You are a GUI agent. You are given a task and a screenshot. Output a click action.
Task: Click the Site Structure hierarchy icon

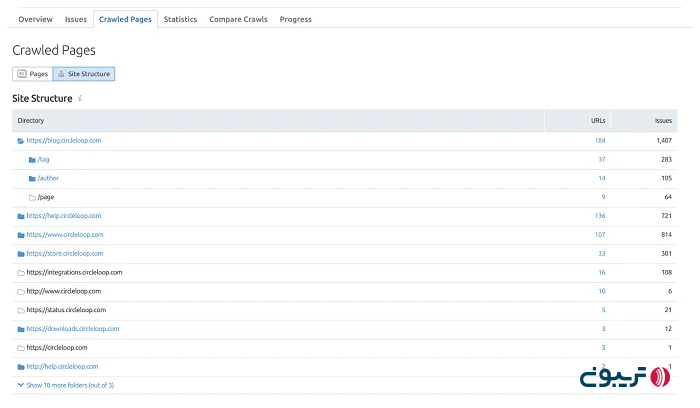[61, 74]
